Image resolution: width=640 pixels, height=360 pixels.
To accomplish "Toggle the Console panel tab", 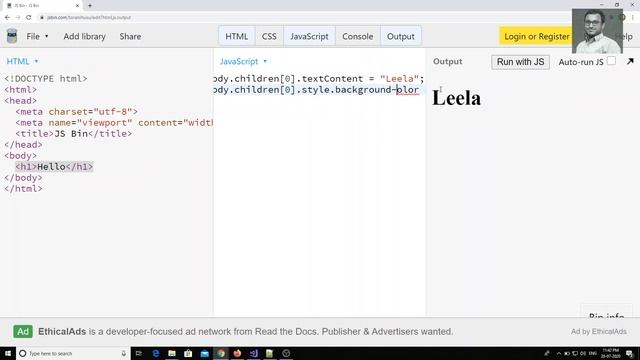I will [358, 36].
